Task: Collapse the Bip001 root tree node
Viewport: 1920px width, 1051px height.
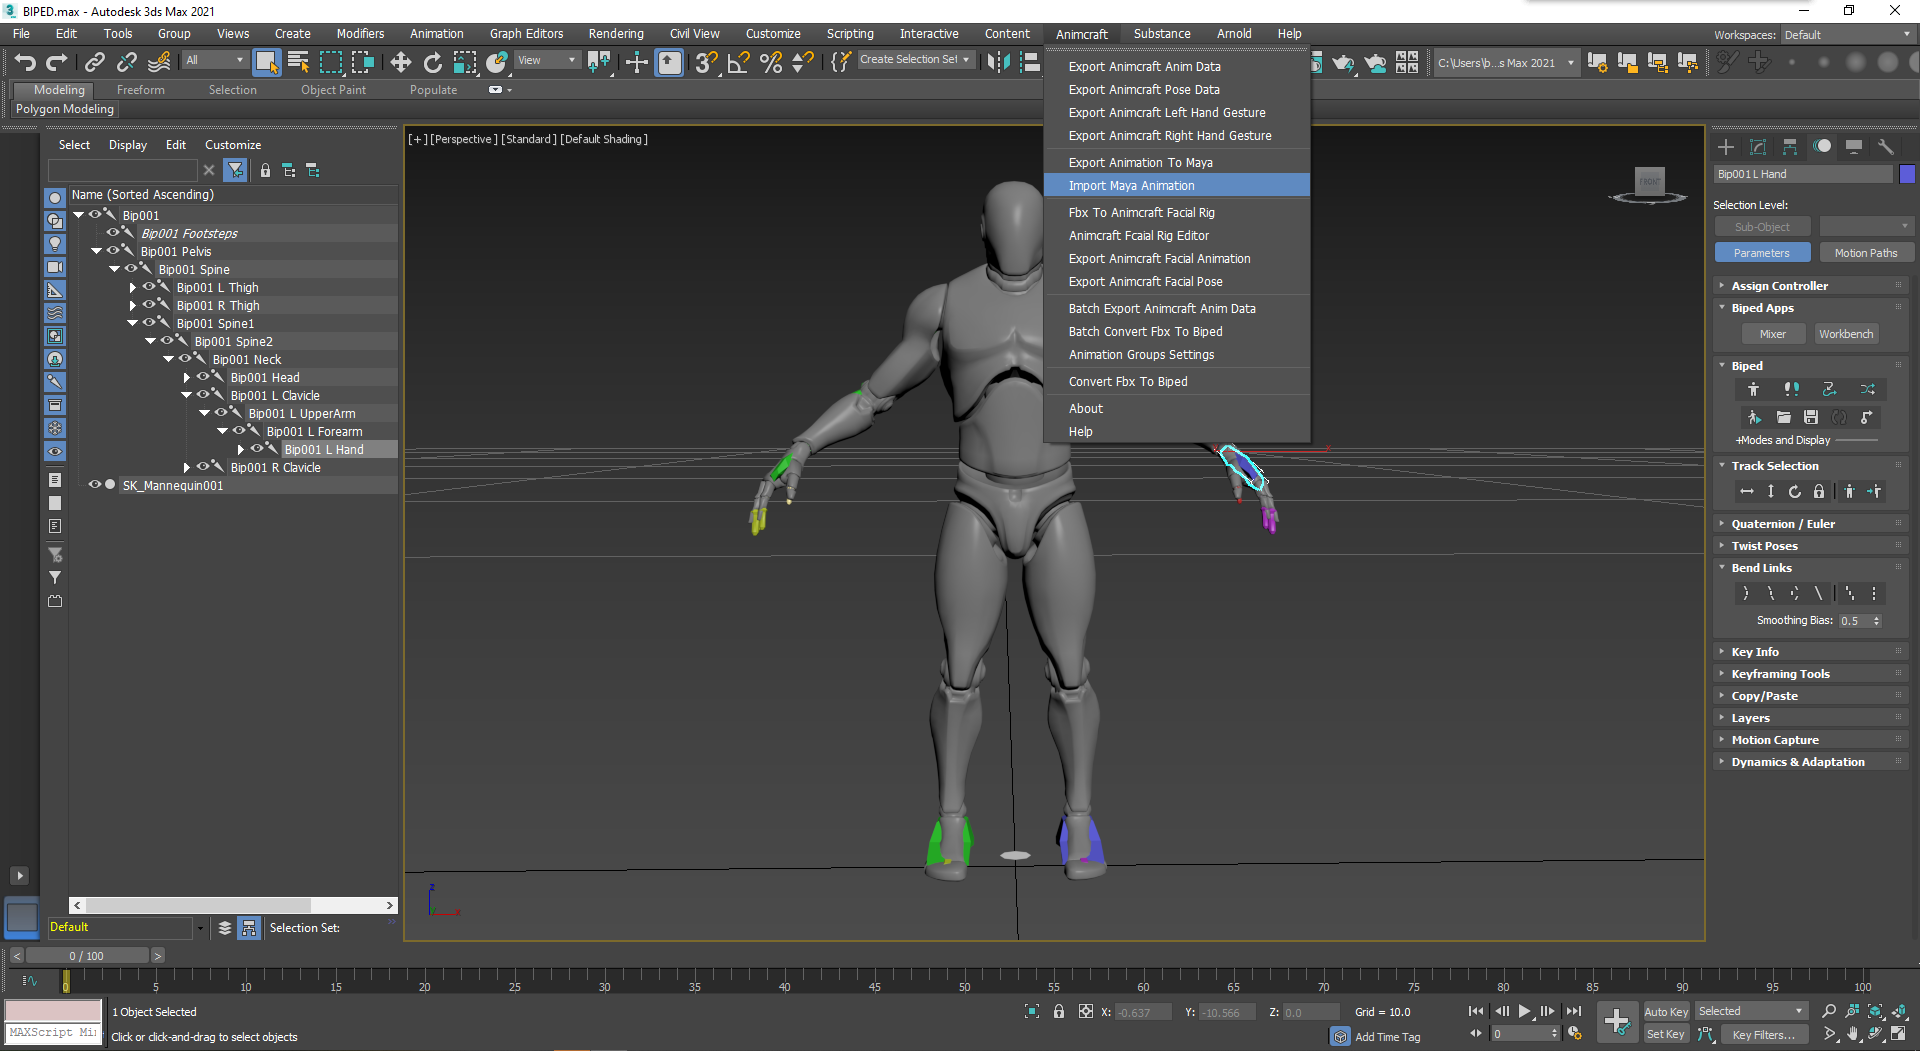Action: (x=78, y=215)
